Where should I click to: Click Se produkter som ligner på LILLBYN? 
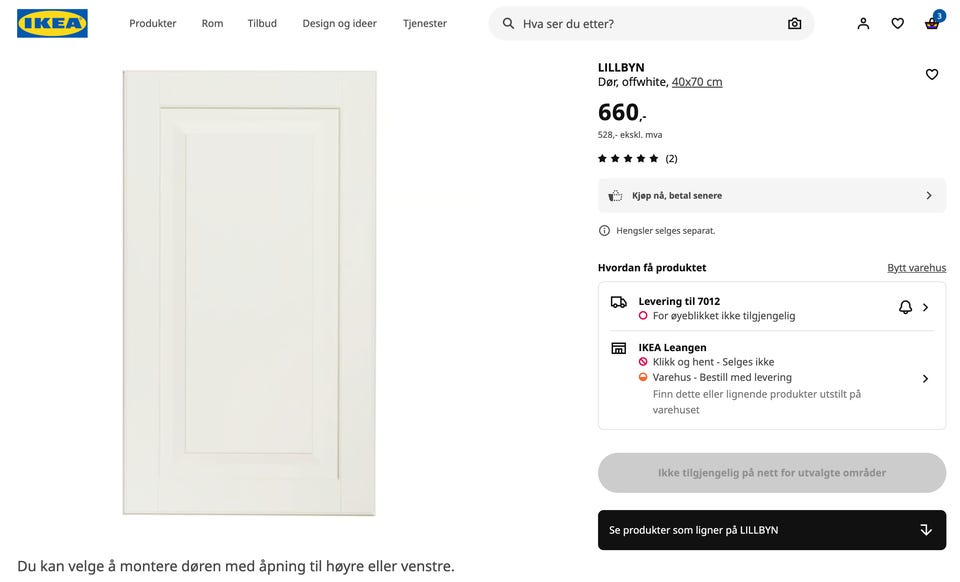coord(771,530)
